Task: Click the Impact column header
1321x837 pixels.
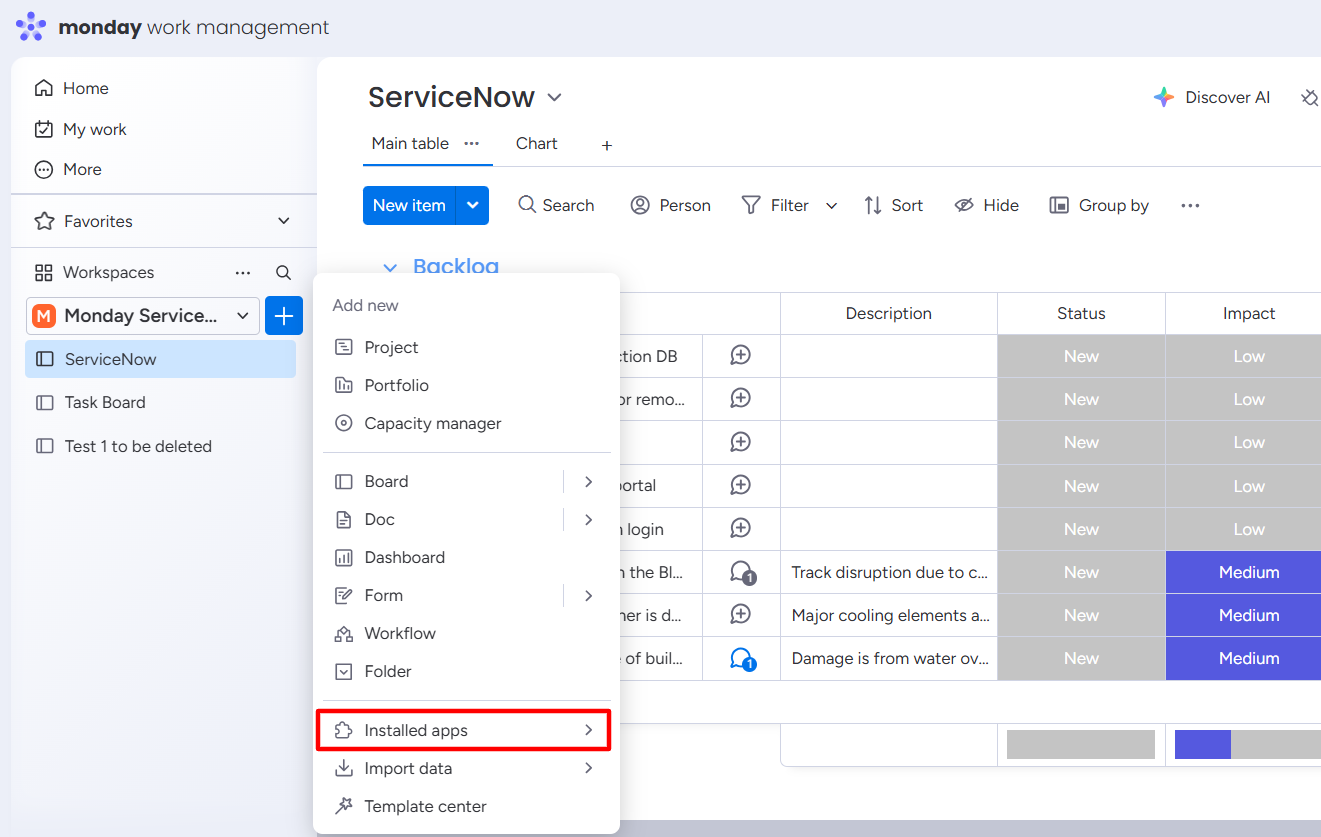Action: tap(1249, 313)
